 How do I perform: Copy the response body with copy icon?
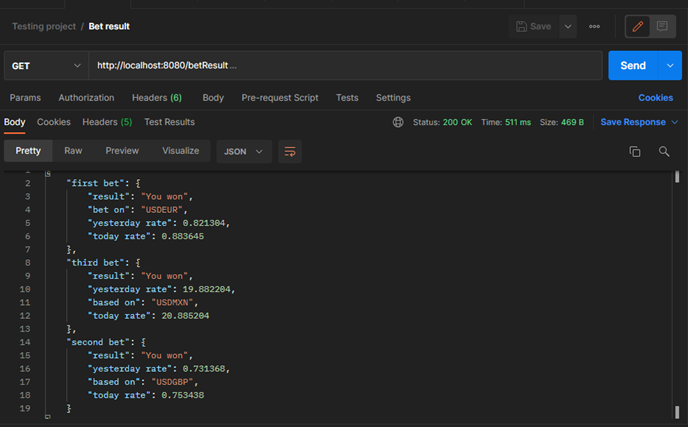point(634,151)
